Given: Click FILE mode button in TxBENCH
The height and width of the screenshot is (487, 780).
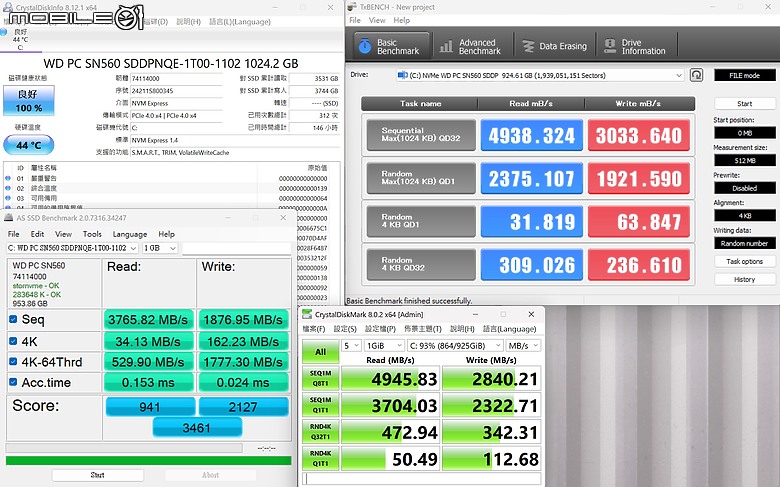Looking at the screenshot, I should [x=744, y=76].
